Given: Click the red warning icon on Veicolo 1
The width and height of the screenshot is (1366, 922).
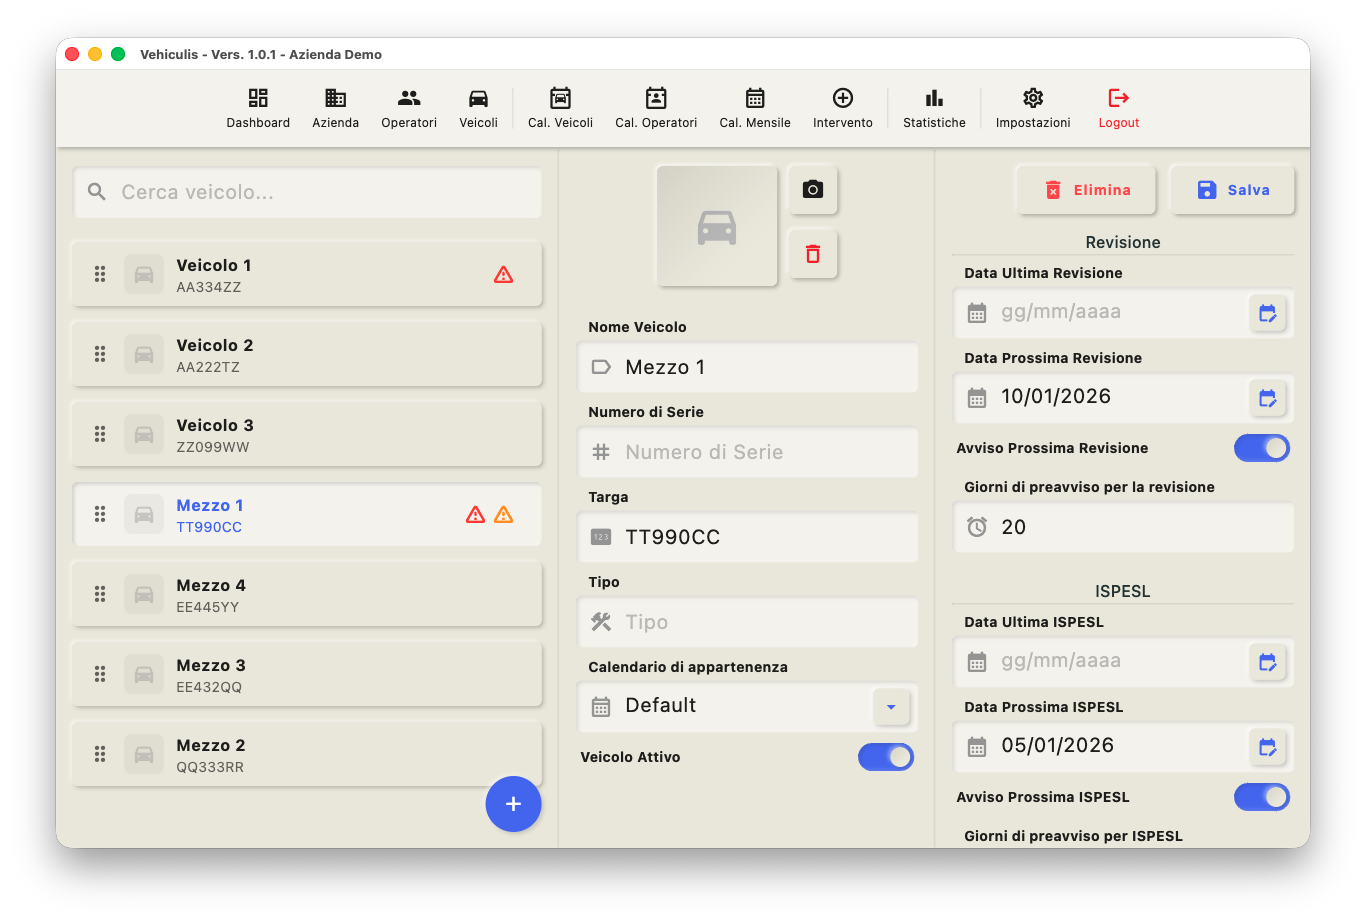Looking at the screenshot, I should click(504, 274).
